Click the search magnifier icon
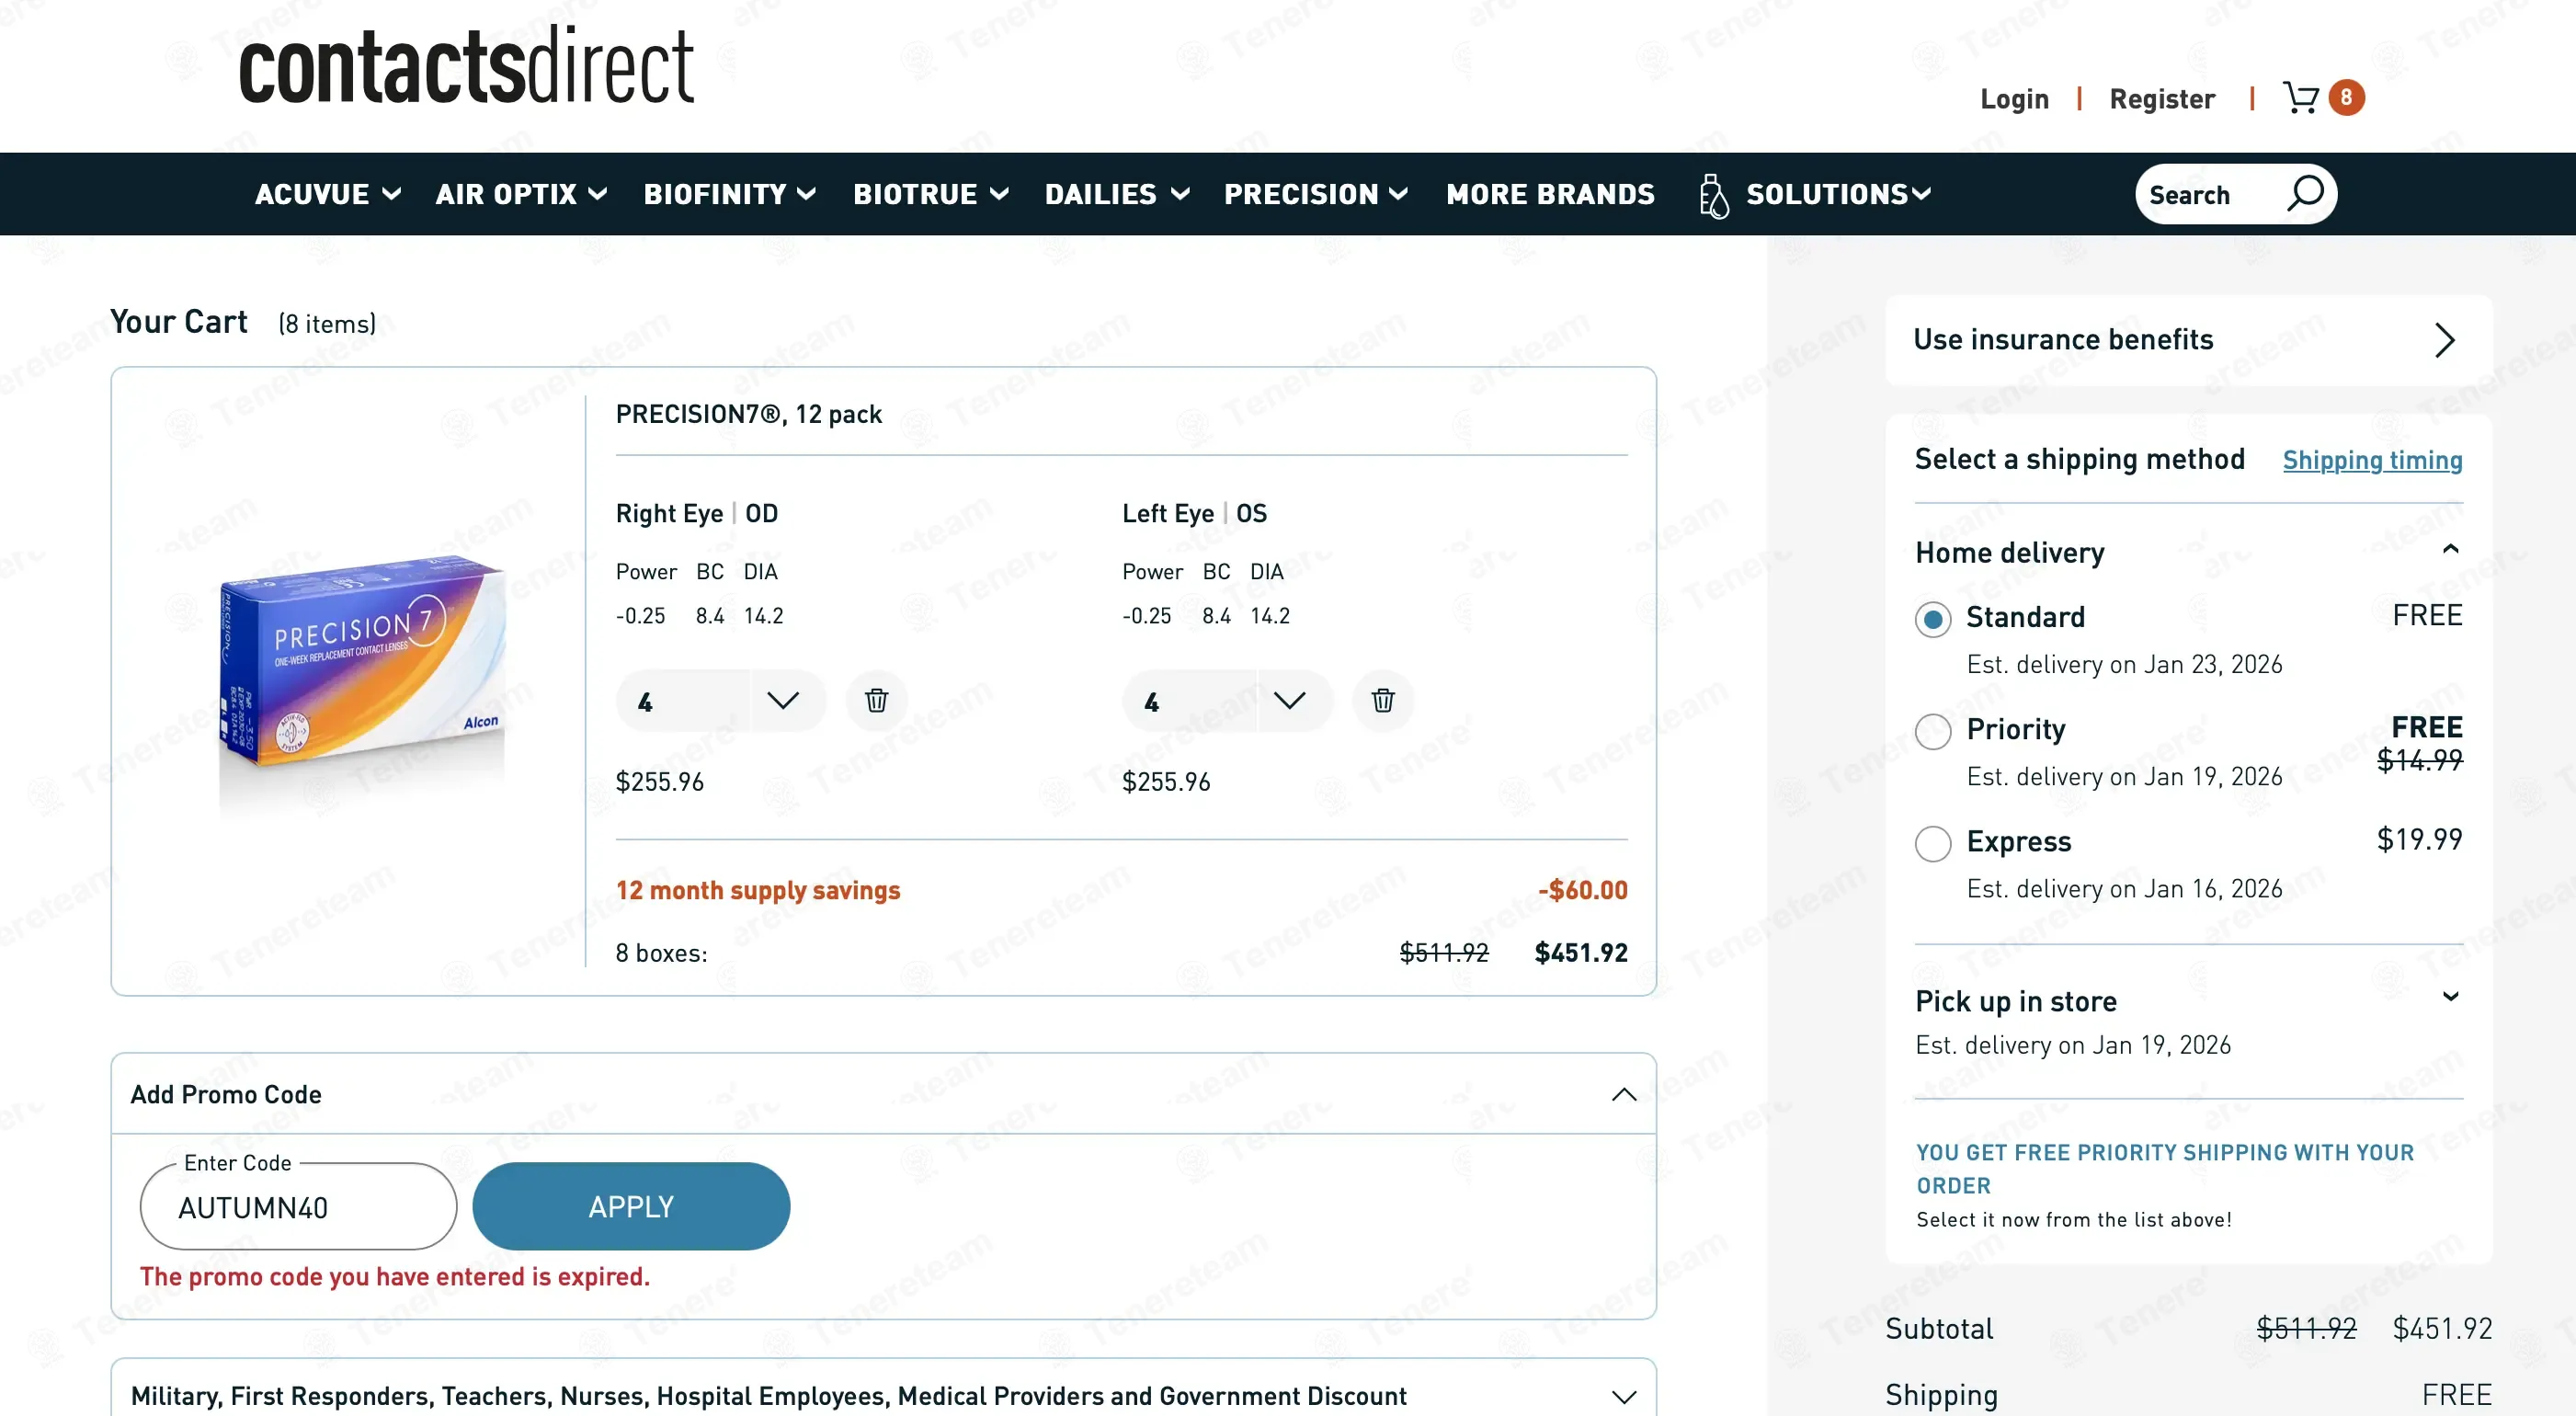The width and height of the screenshot is (2576, 1416). point(2304,193)
